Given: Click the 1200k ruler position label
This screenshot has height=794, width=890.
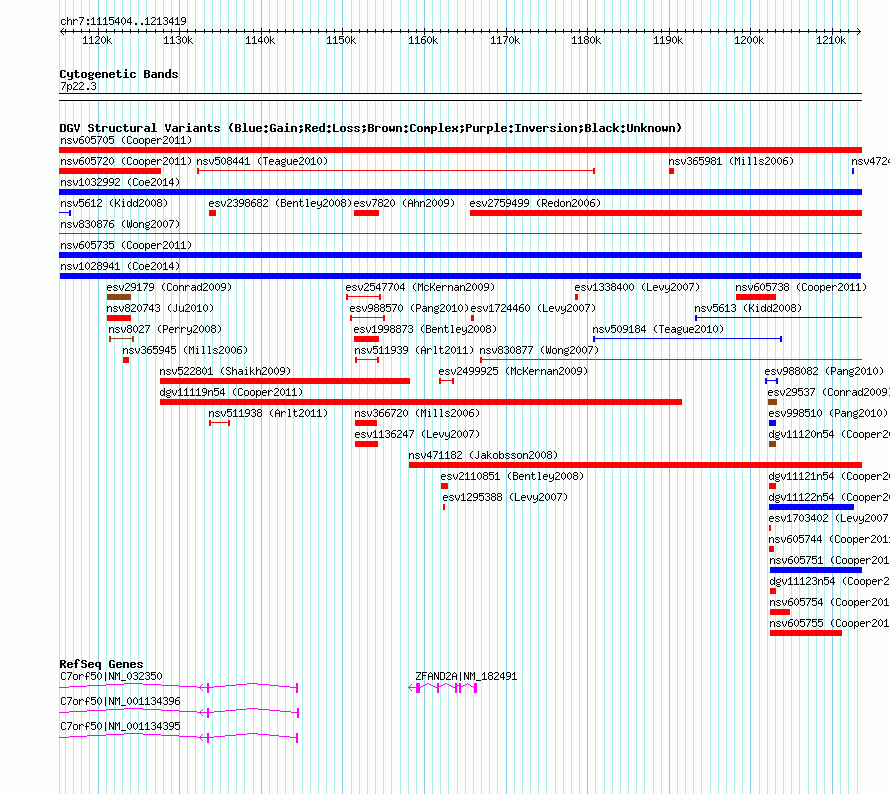Looking at the screenshot, I should (x=749, y=40).
